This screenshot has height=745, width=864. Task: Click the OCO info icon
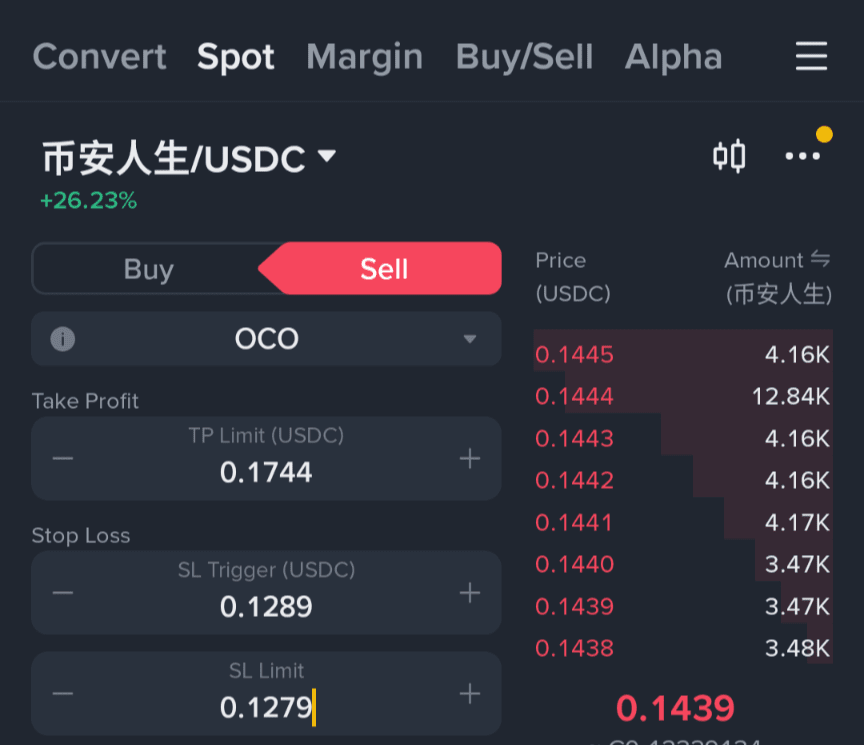click(63, 339)
